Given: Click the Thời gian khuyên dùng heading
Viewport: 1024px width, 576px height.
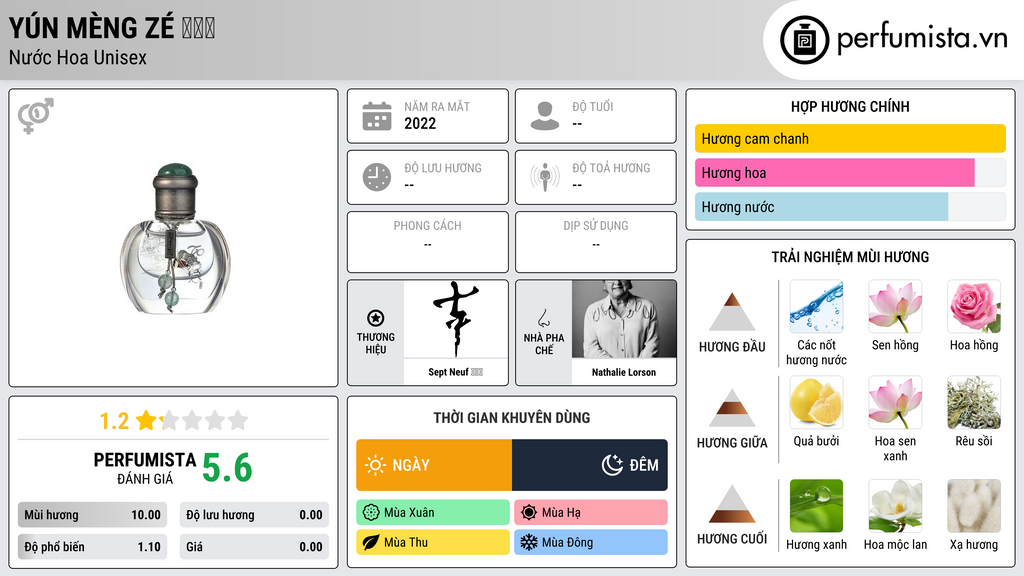Looking at the screenshot, I should tap(512, 417).
